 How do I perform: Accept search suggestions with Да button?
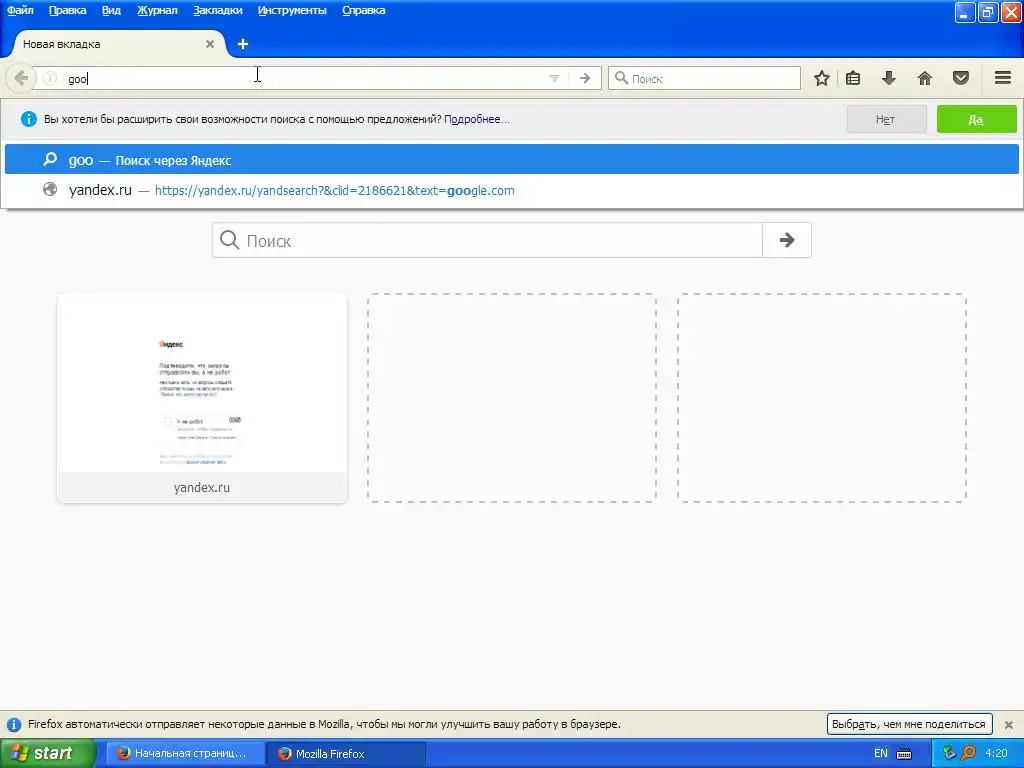pyautogui.click(x=976, y=120)
